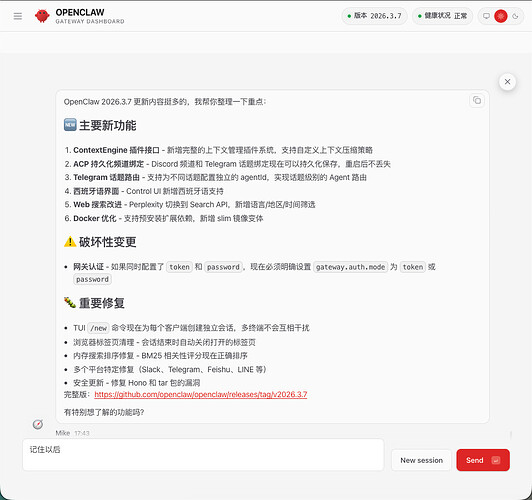Click the ACP 持久化频道绑定 list item
The image size is (532, 500).
pos(227,164)
